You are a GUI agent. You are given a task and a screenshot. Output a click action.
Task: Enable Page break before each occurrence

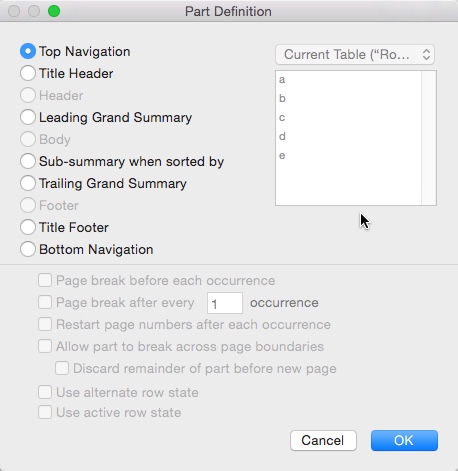point(45,280)
